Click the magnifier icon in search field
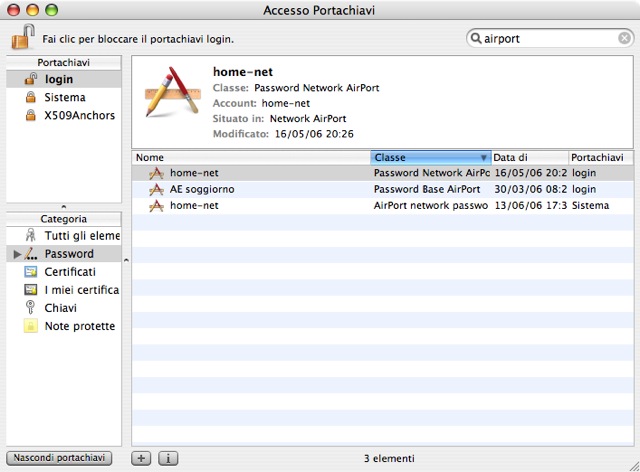The height and width of the screenshot is (472, 640). [476, 38]
